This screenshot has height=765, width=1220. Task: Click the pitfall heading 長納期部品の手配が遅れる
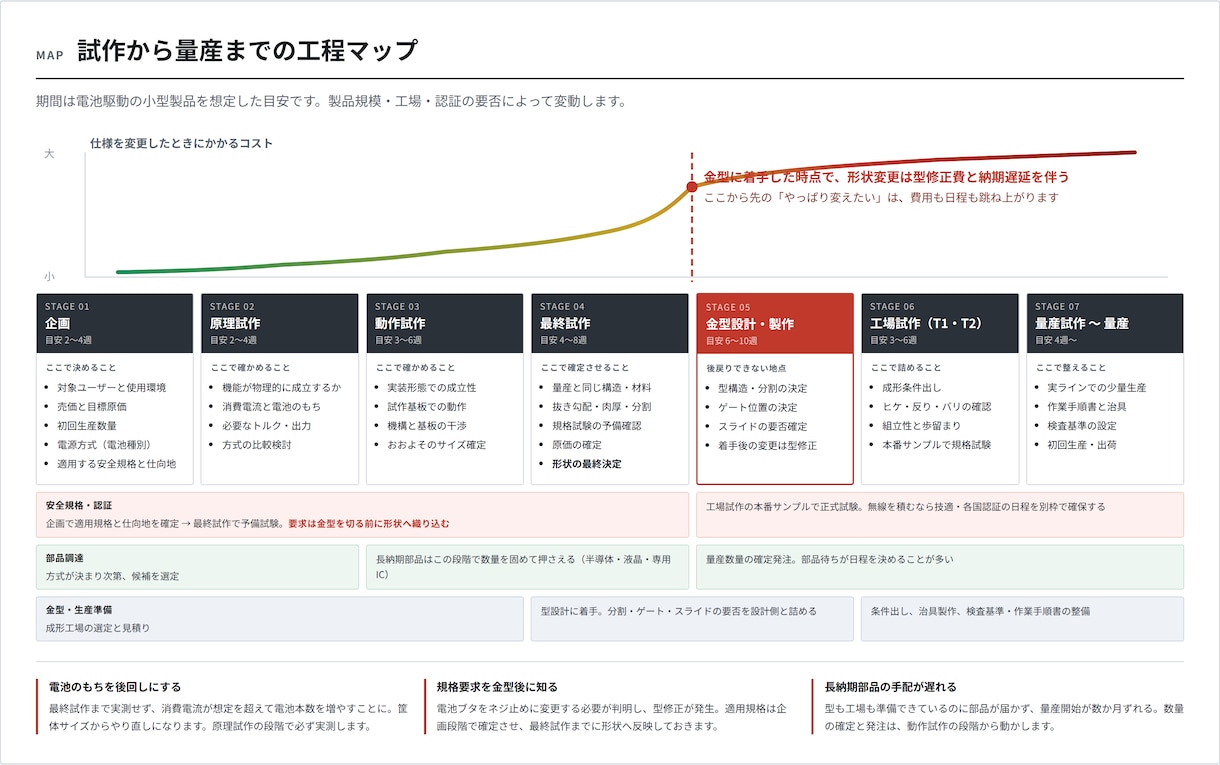pyautogui.click(x=891, y=687)
